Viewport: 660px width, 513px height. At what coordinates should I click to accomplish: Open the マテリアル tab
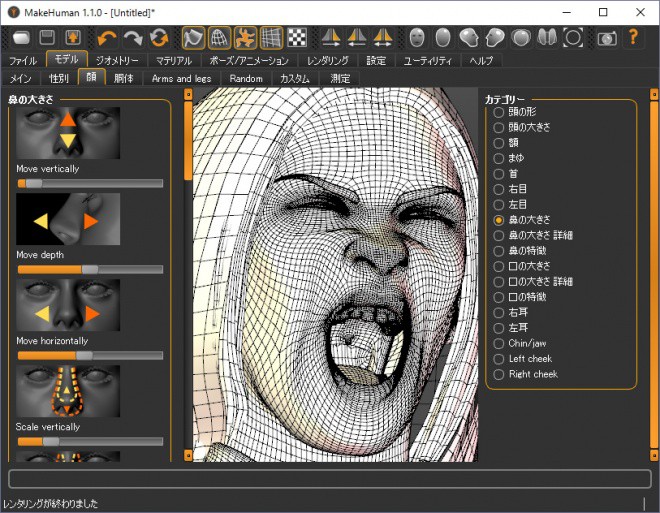click(174, 61)
